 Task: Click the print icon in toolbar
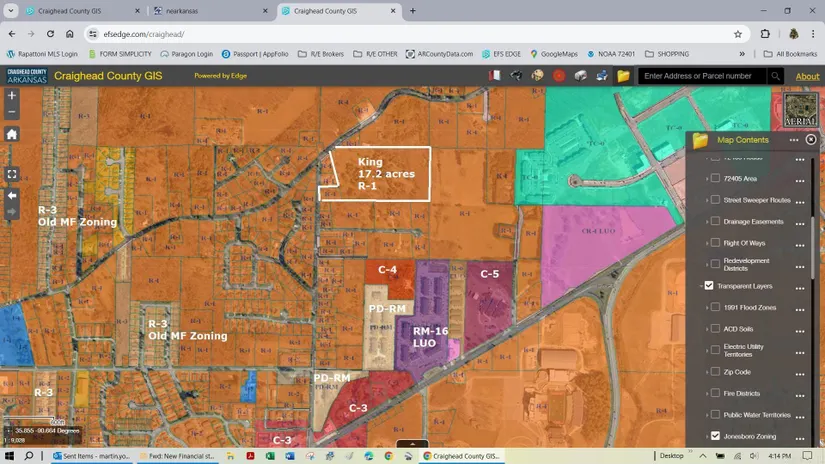coord(602,76)
